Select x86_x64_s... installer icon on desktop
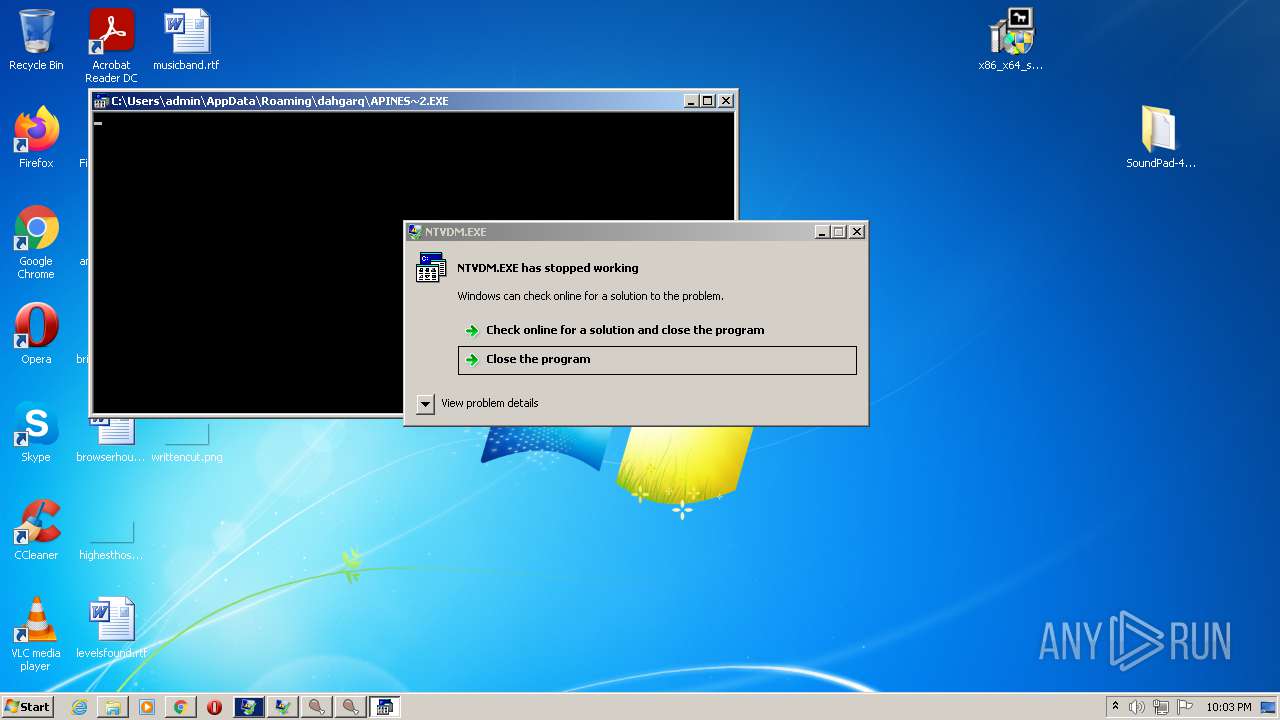The image size is (1280, 720). (x=1010, y=41)
